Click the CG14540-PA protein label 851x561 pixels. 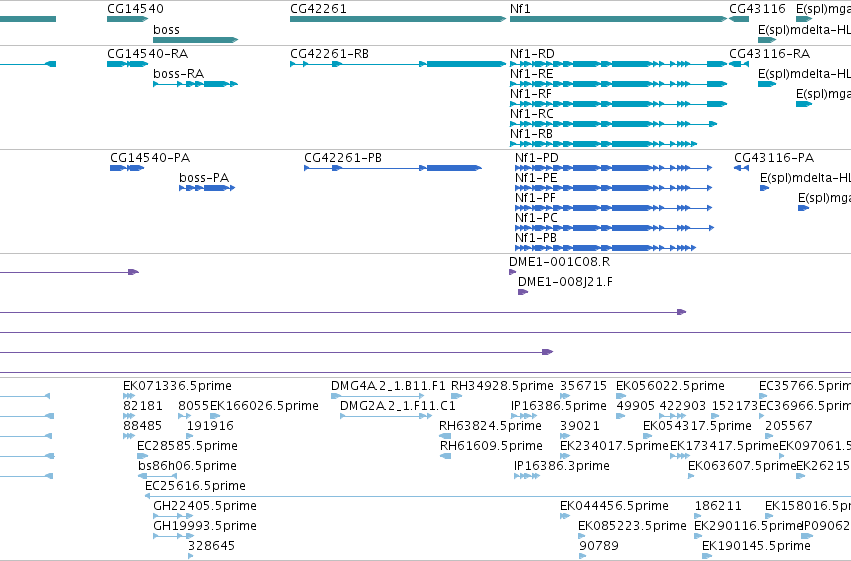[150, 158]
